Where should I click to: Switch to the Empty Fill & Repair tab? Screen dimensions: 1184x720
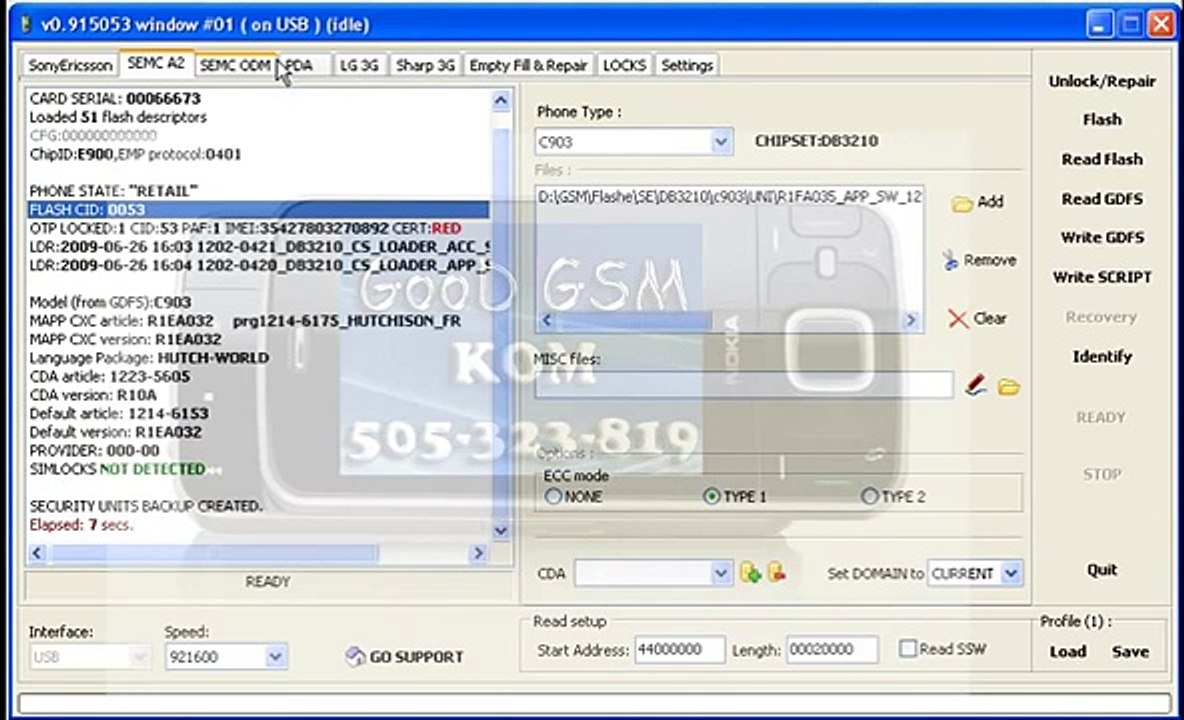(528, 66)
